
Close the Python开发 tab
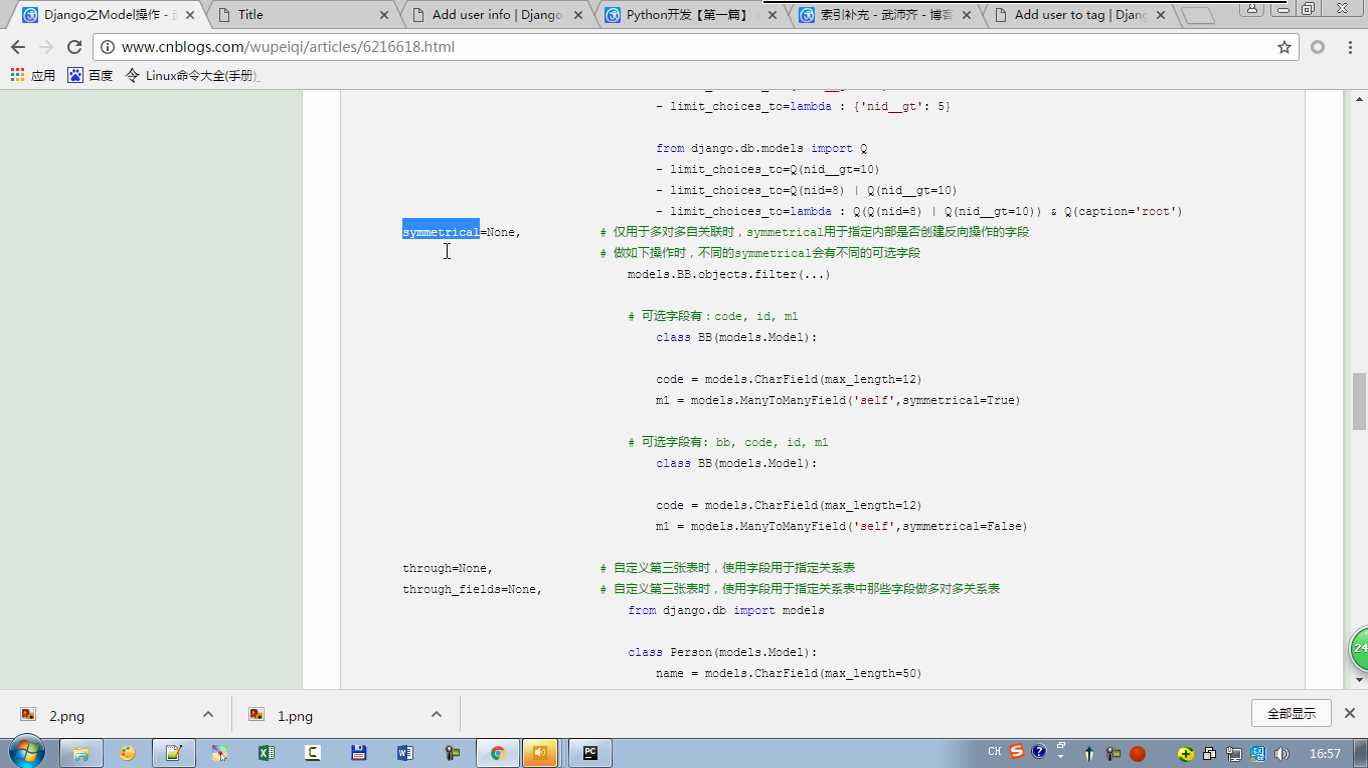[x=771, y=15]
